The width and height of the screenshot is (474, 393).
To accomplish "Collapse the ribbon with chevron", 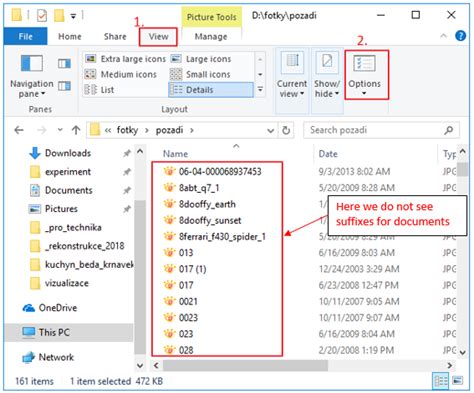I will tap(443, 36).
